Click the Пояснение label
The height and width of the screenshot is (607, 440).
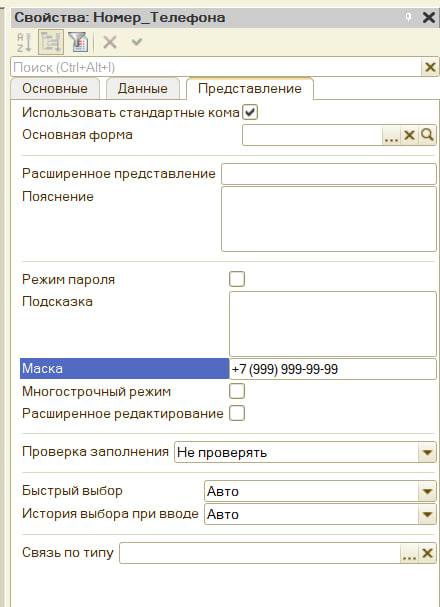58,197
